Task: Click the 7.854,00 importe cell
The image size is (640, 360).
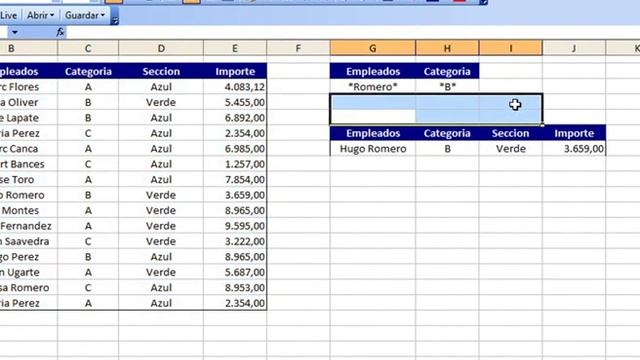Action: click(x=235, y=180)
